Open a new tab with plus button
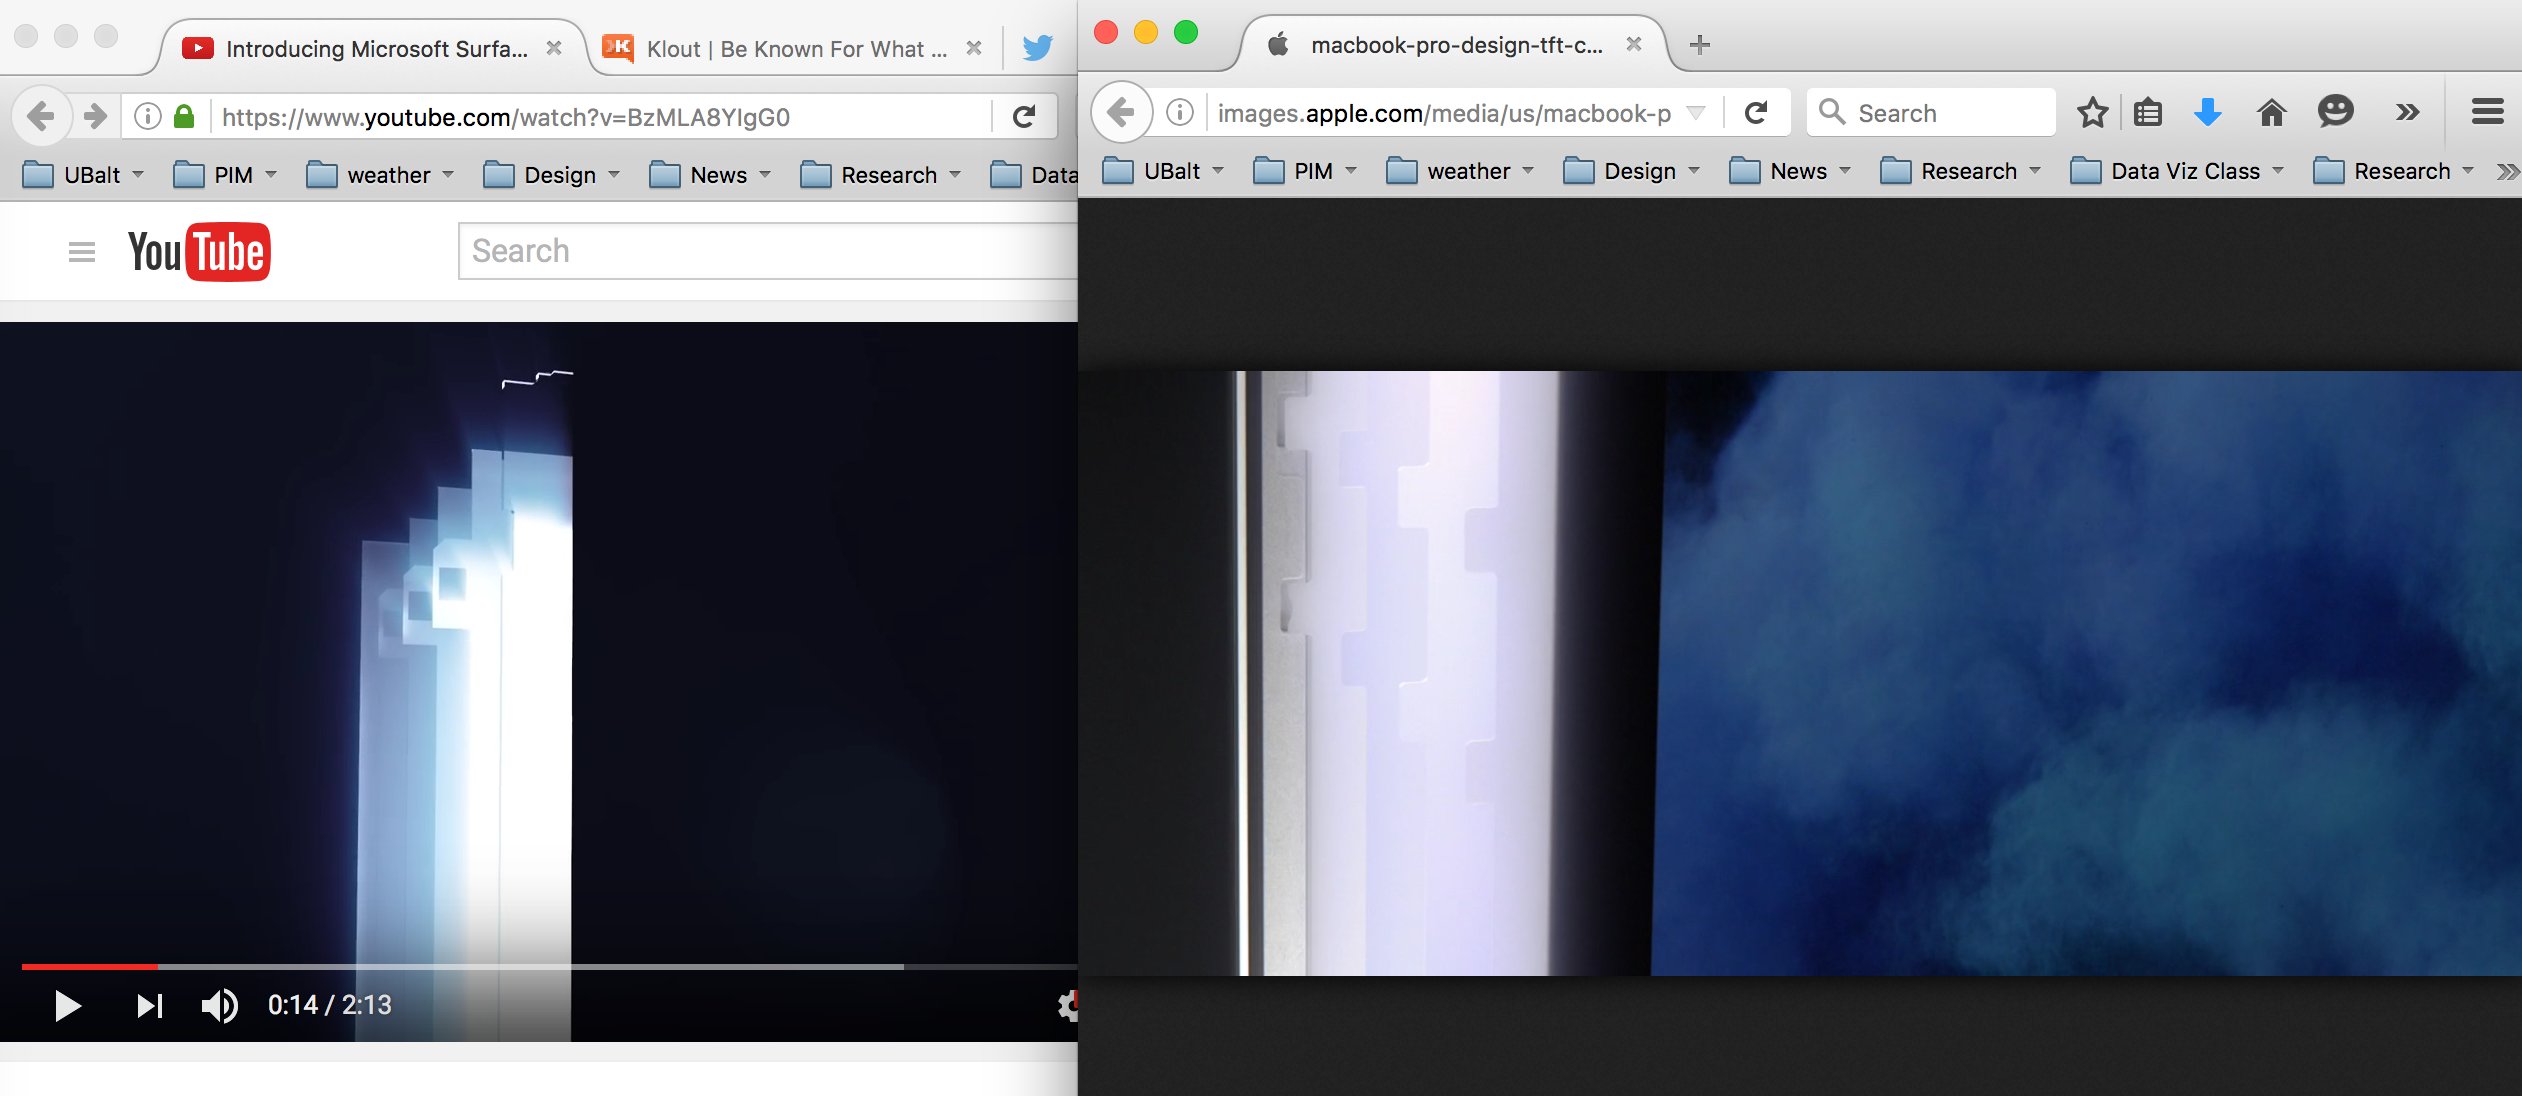The width and height of the screenshot is (2522, 1096). 1699,45
